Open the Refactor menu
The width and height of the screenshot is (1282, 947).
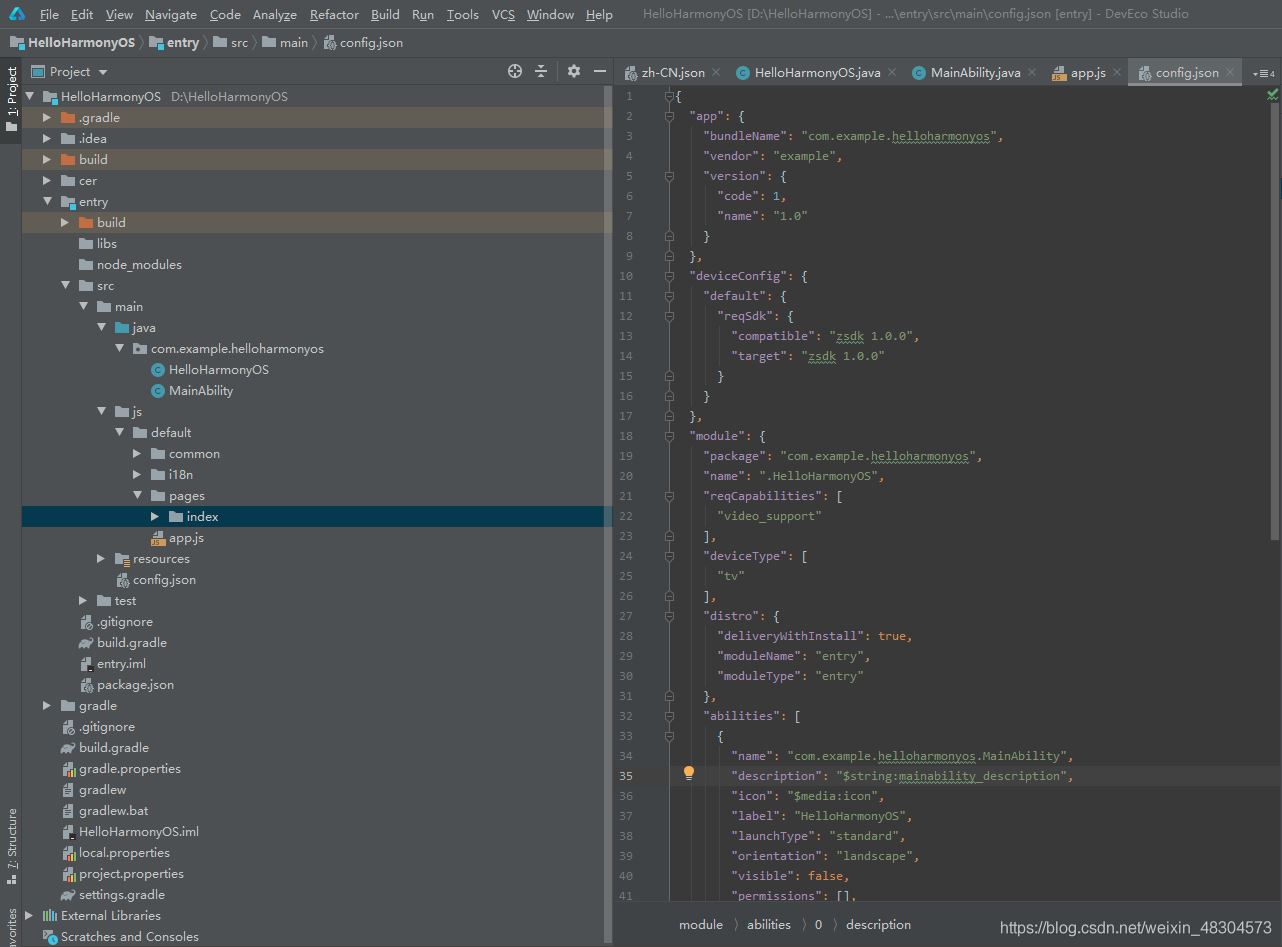click(x=334, y=14)
